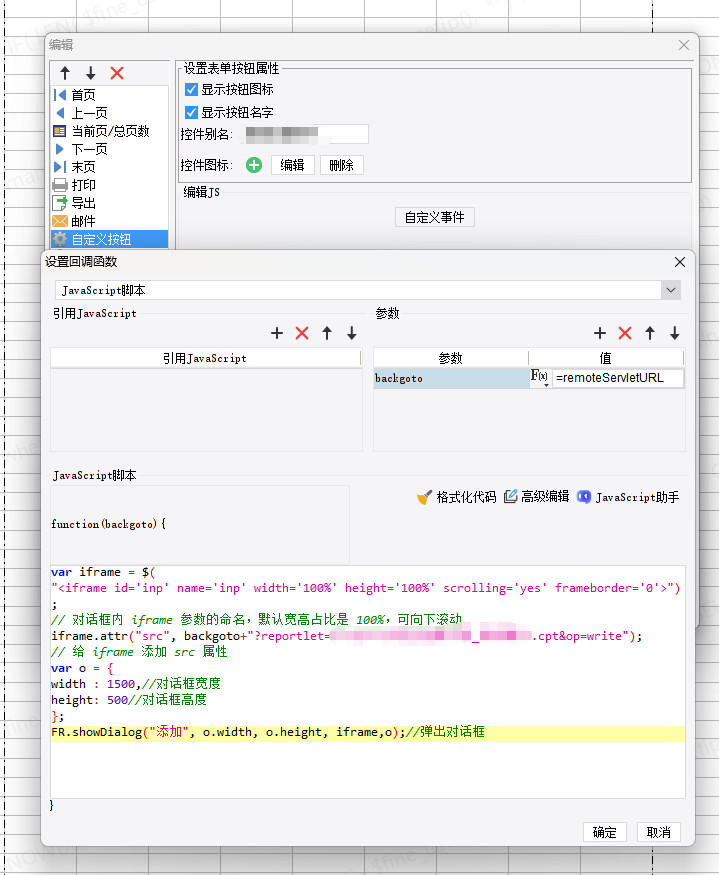Remove the selected parameter with red X
The image size is (719, 875).
625,334
